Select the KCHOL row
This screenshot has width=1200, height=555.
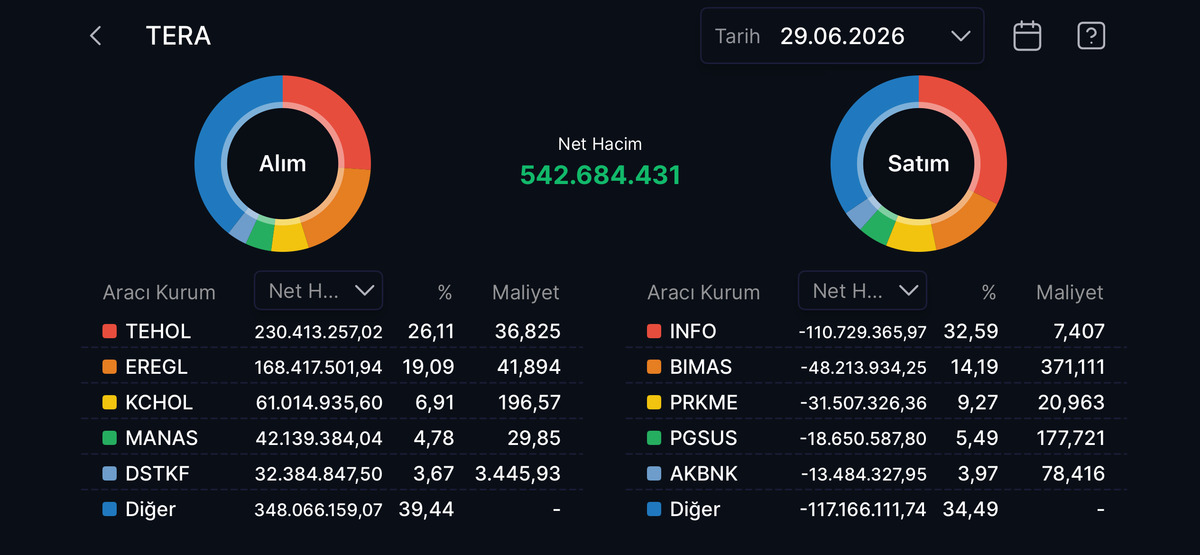332,403
